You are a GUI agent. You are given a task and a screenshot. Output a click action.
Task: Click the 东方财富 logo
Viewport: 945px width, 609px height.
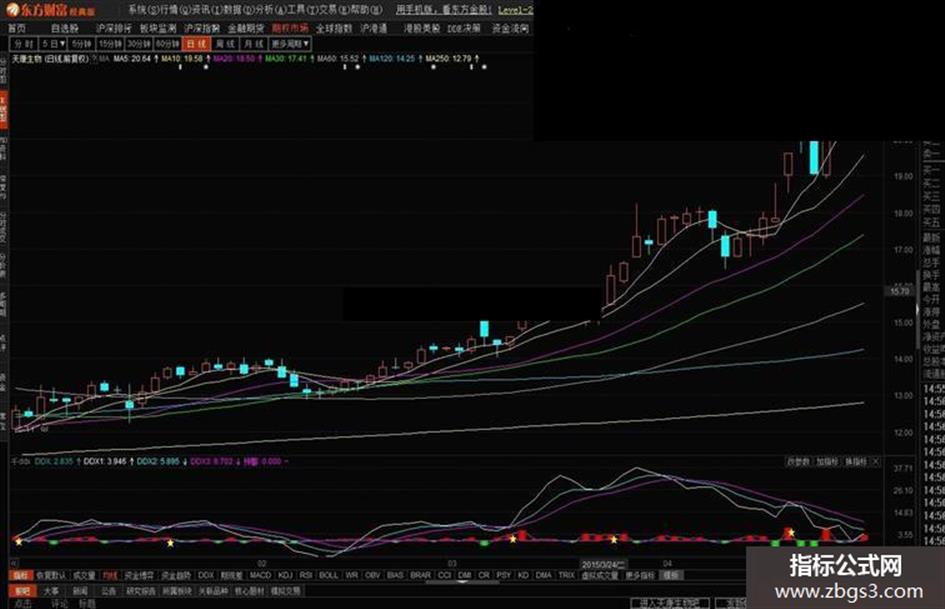click(x=51, y=10)
